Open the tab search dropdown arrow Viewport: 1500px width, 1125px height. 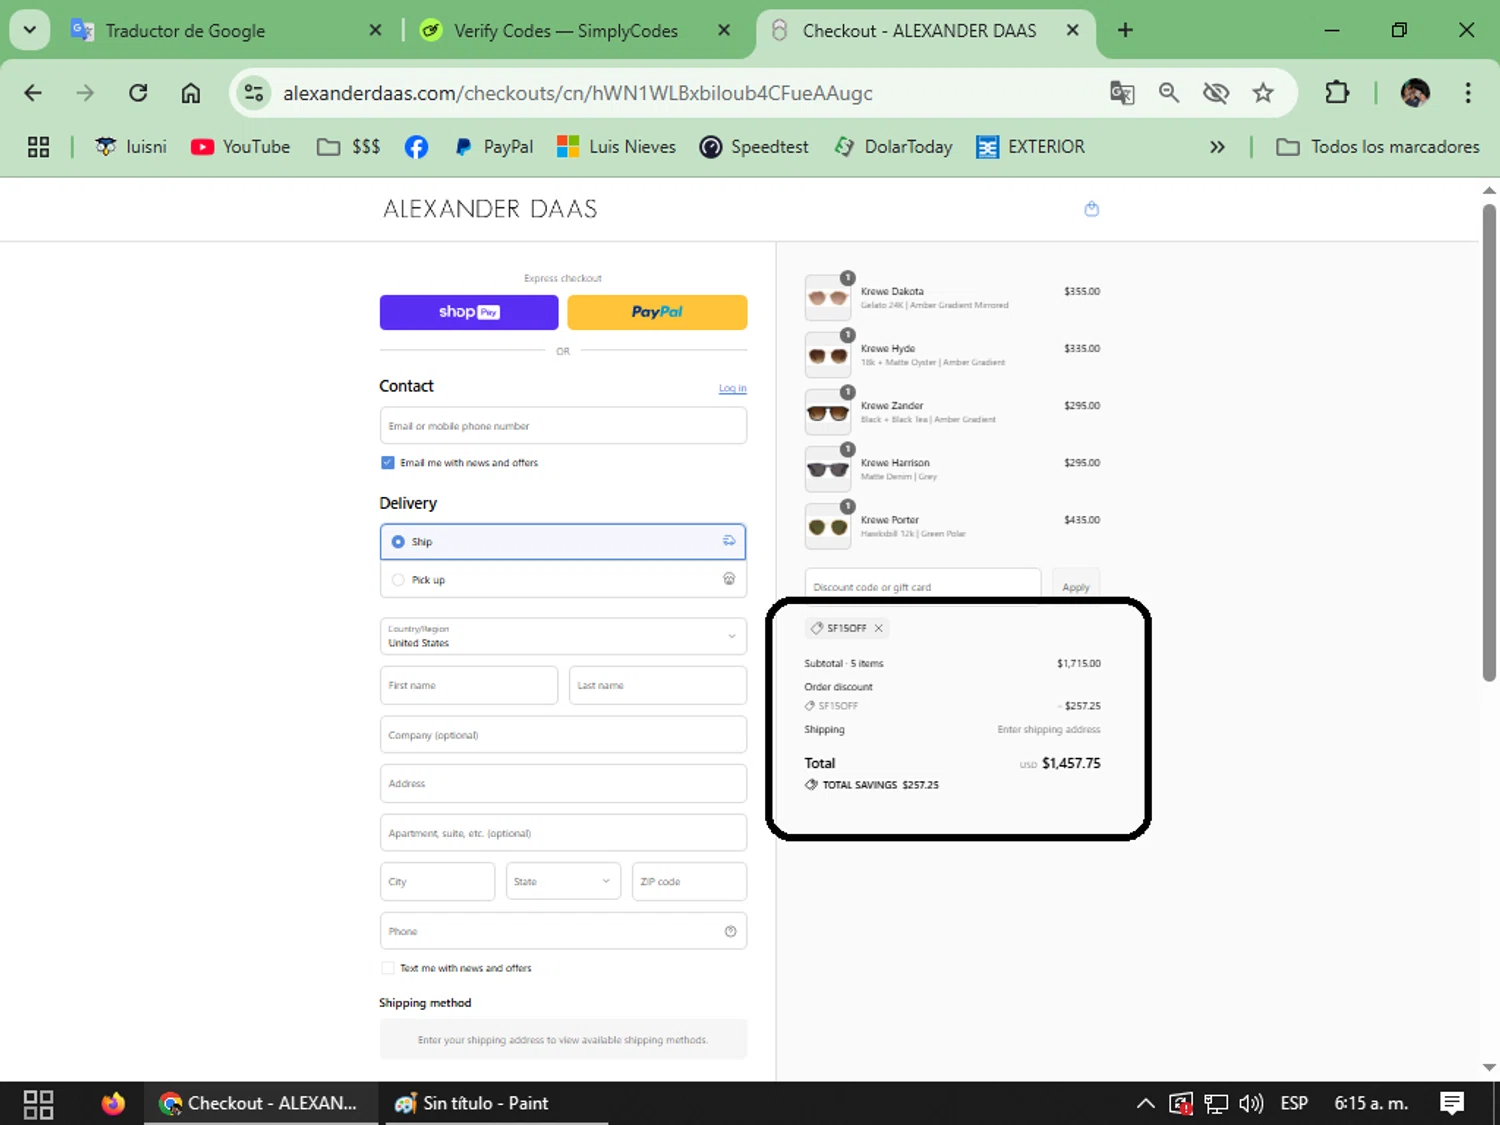click(30, 30)
